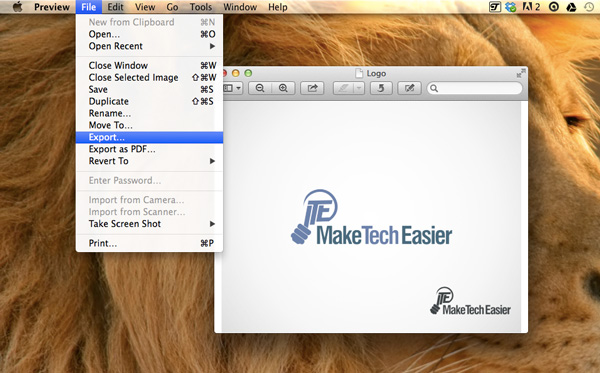The height and width of the screenshot is (373, 600).
Task: Open the Go menu
Action: [x=172, y=7]
